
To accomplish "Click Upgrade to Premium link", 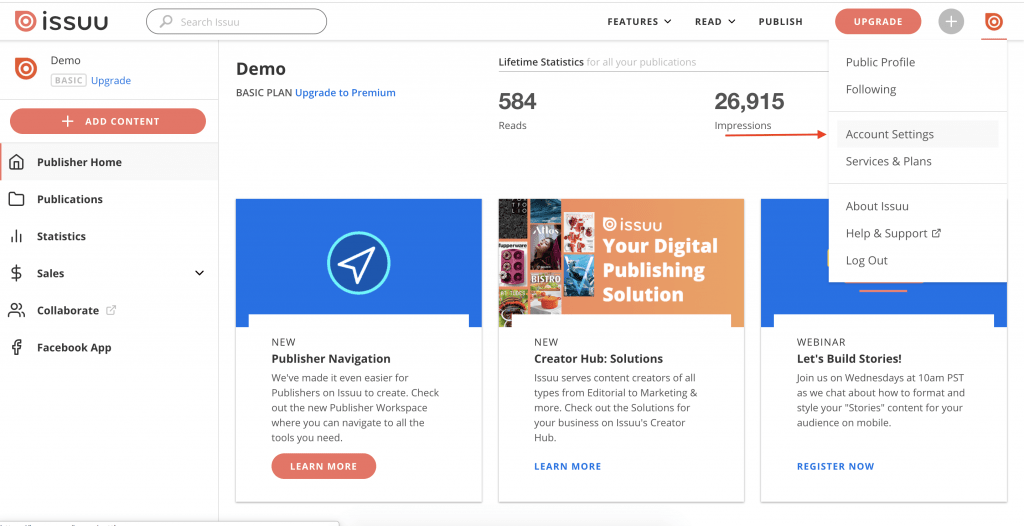I will (345, 93).
